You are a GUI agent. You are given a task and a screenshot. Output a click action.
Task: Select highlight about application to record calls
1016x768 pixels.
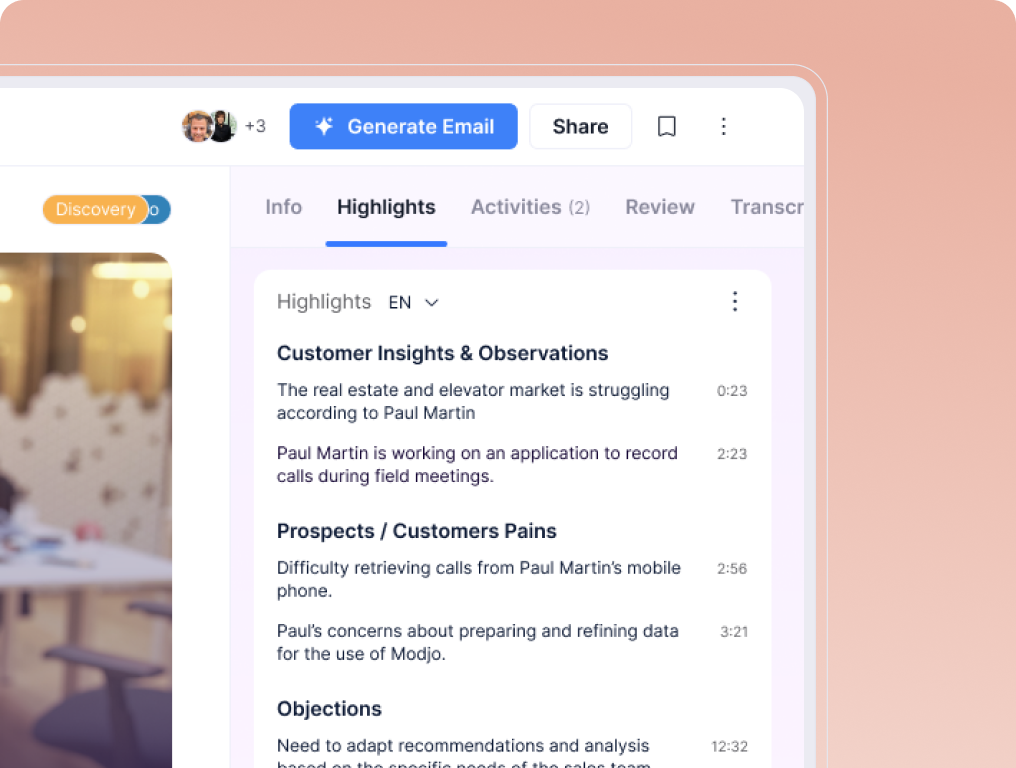[477, 464]
